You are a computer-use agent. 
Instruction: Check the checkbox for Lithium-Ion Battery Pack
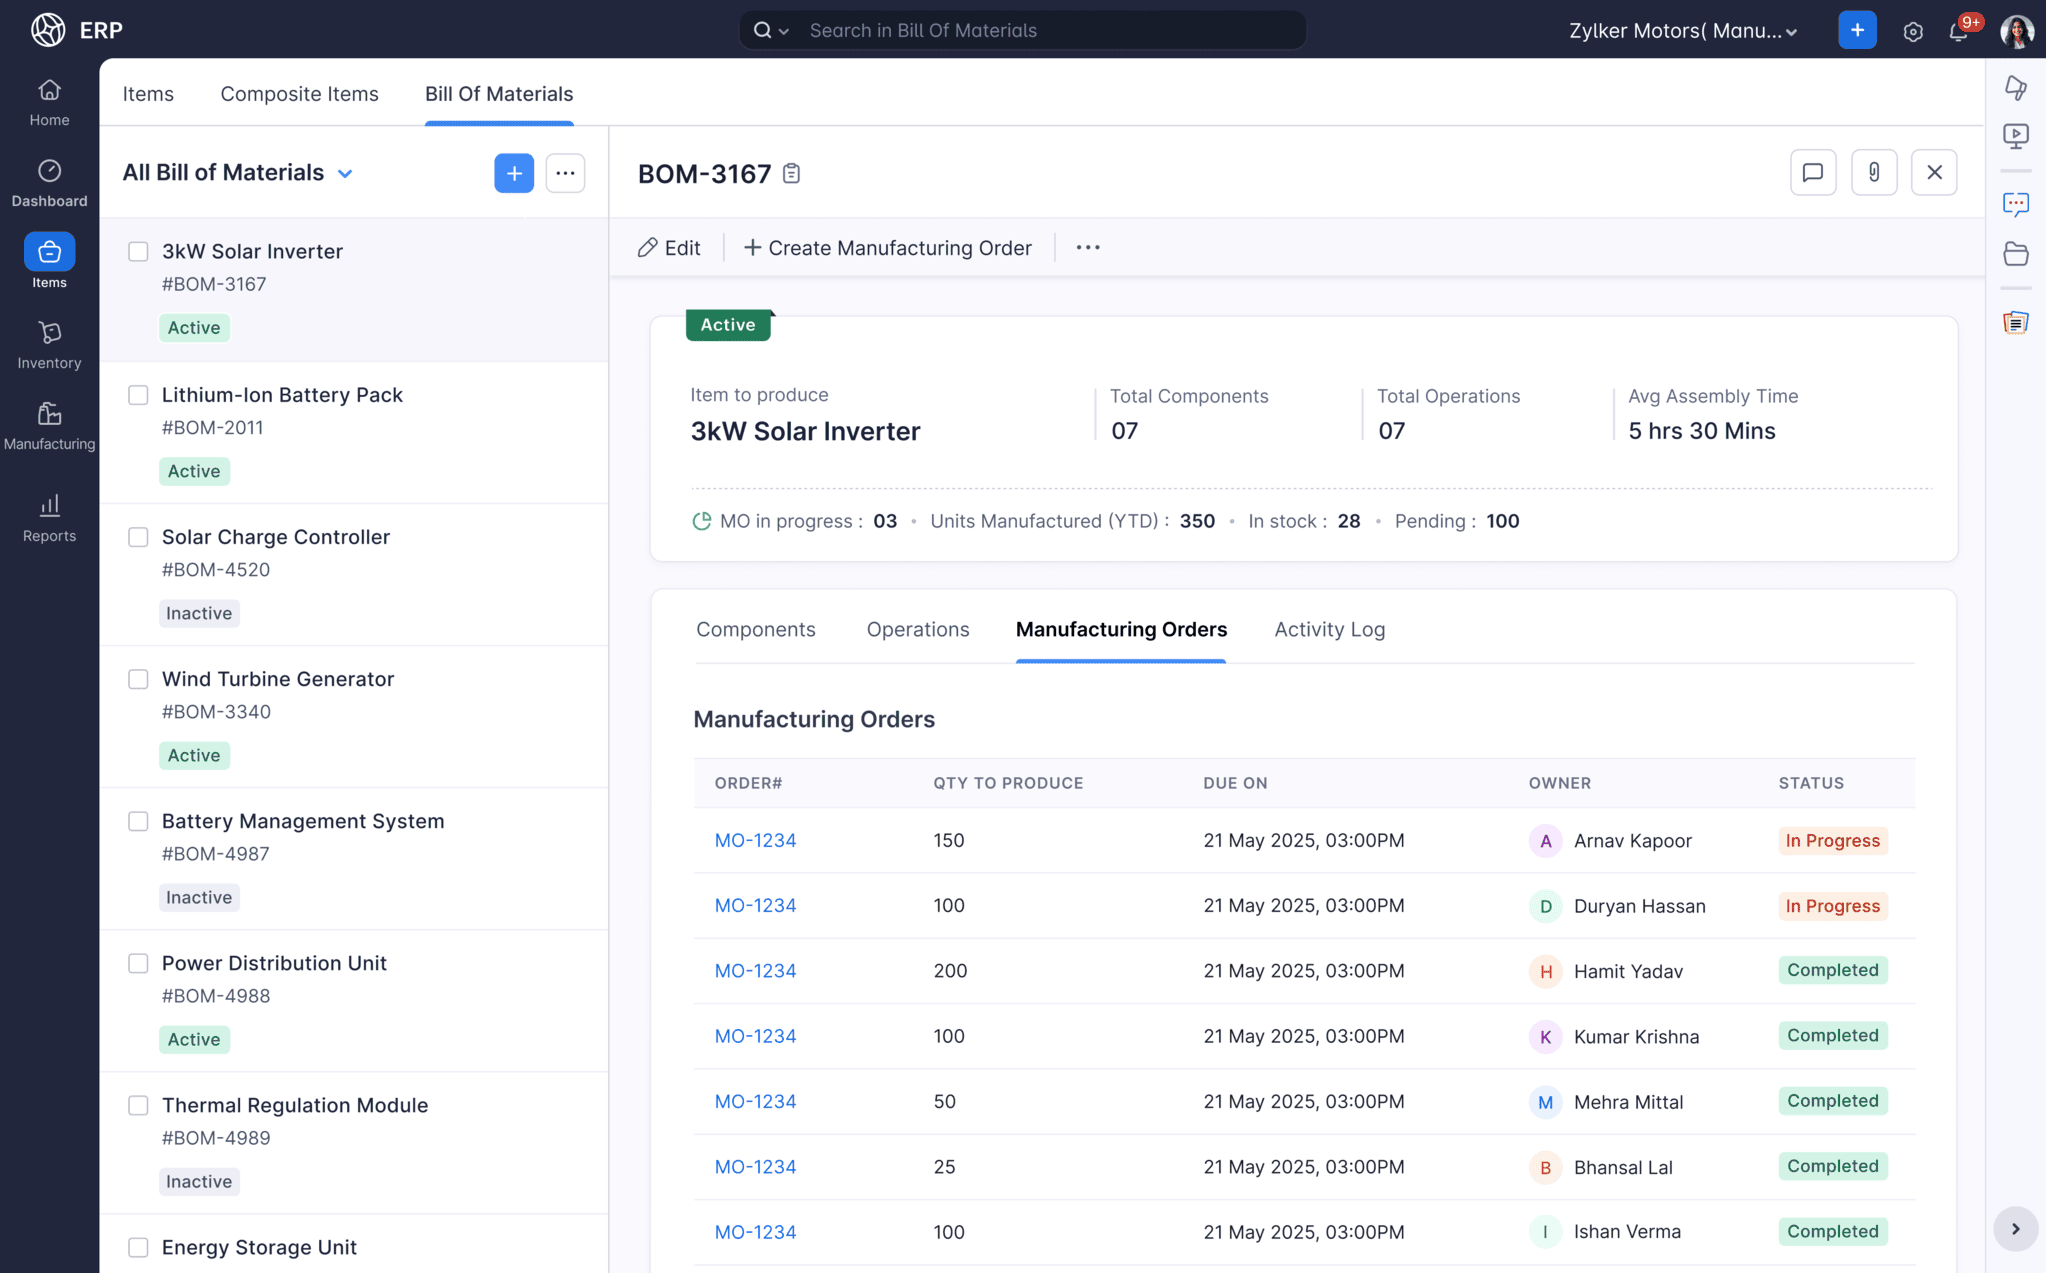pyautogui.click(x=138, y=395)
